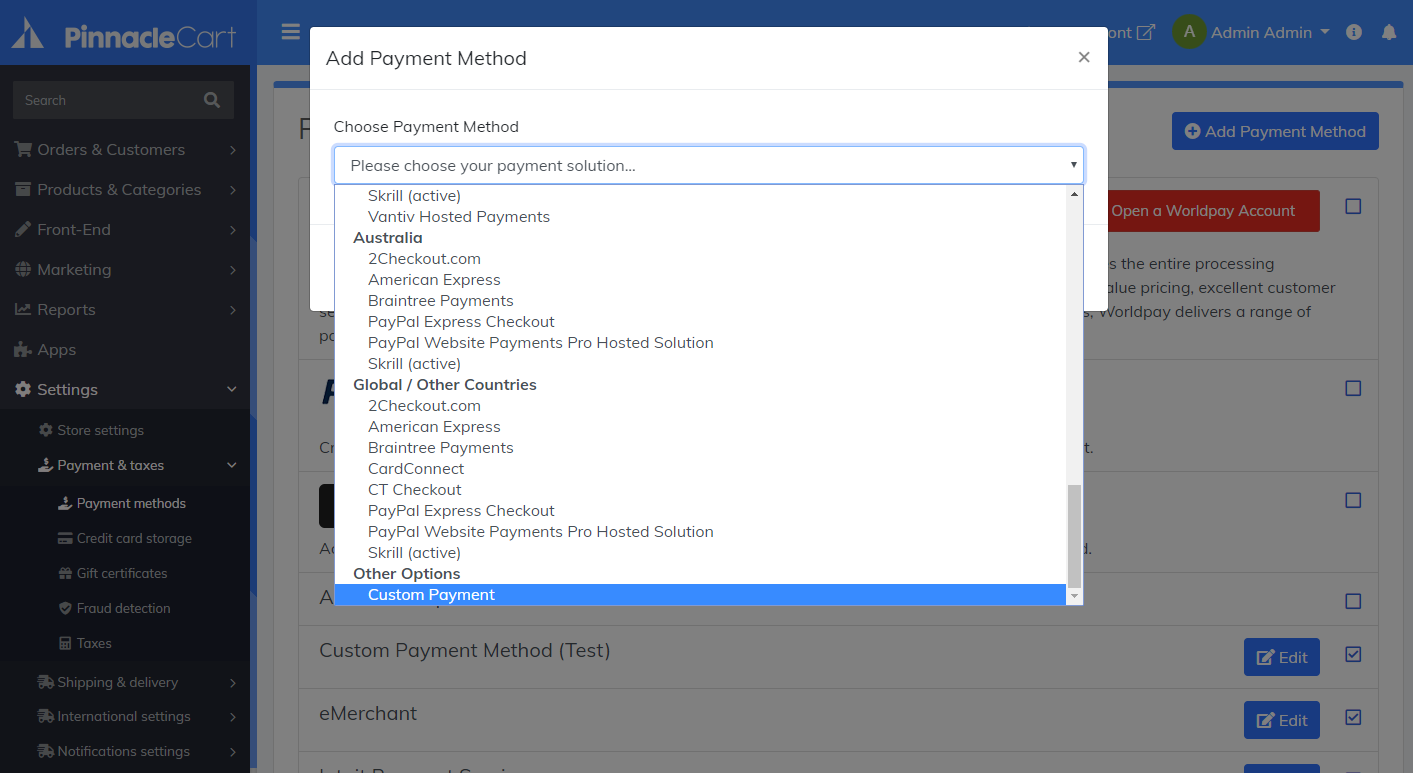This screenshot has height=773, width=1413.
Task: Click the Fraud detection shield icon
Action: point(65,608)
